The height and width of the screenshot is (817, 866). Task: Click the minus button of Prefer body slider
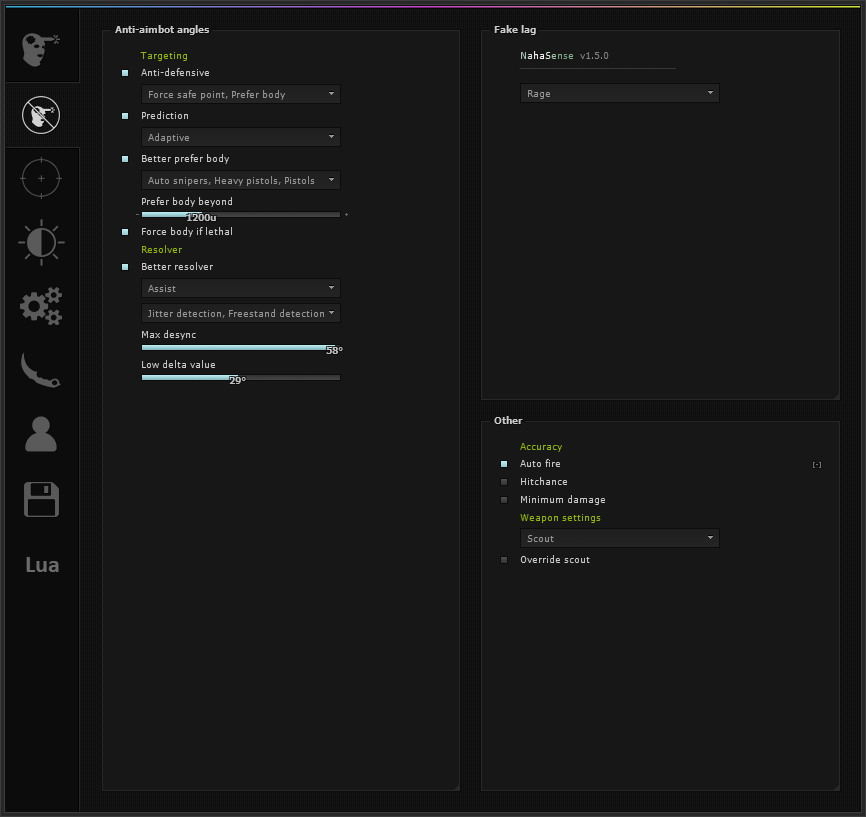tap(137, 214)
